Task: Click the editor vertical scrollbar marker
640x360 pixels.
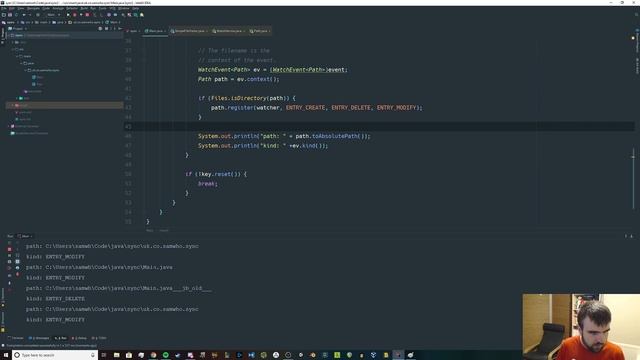Action: click(633, 156)
